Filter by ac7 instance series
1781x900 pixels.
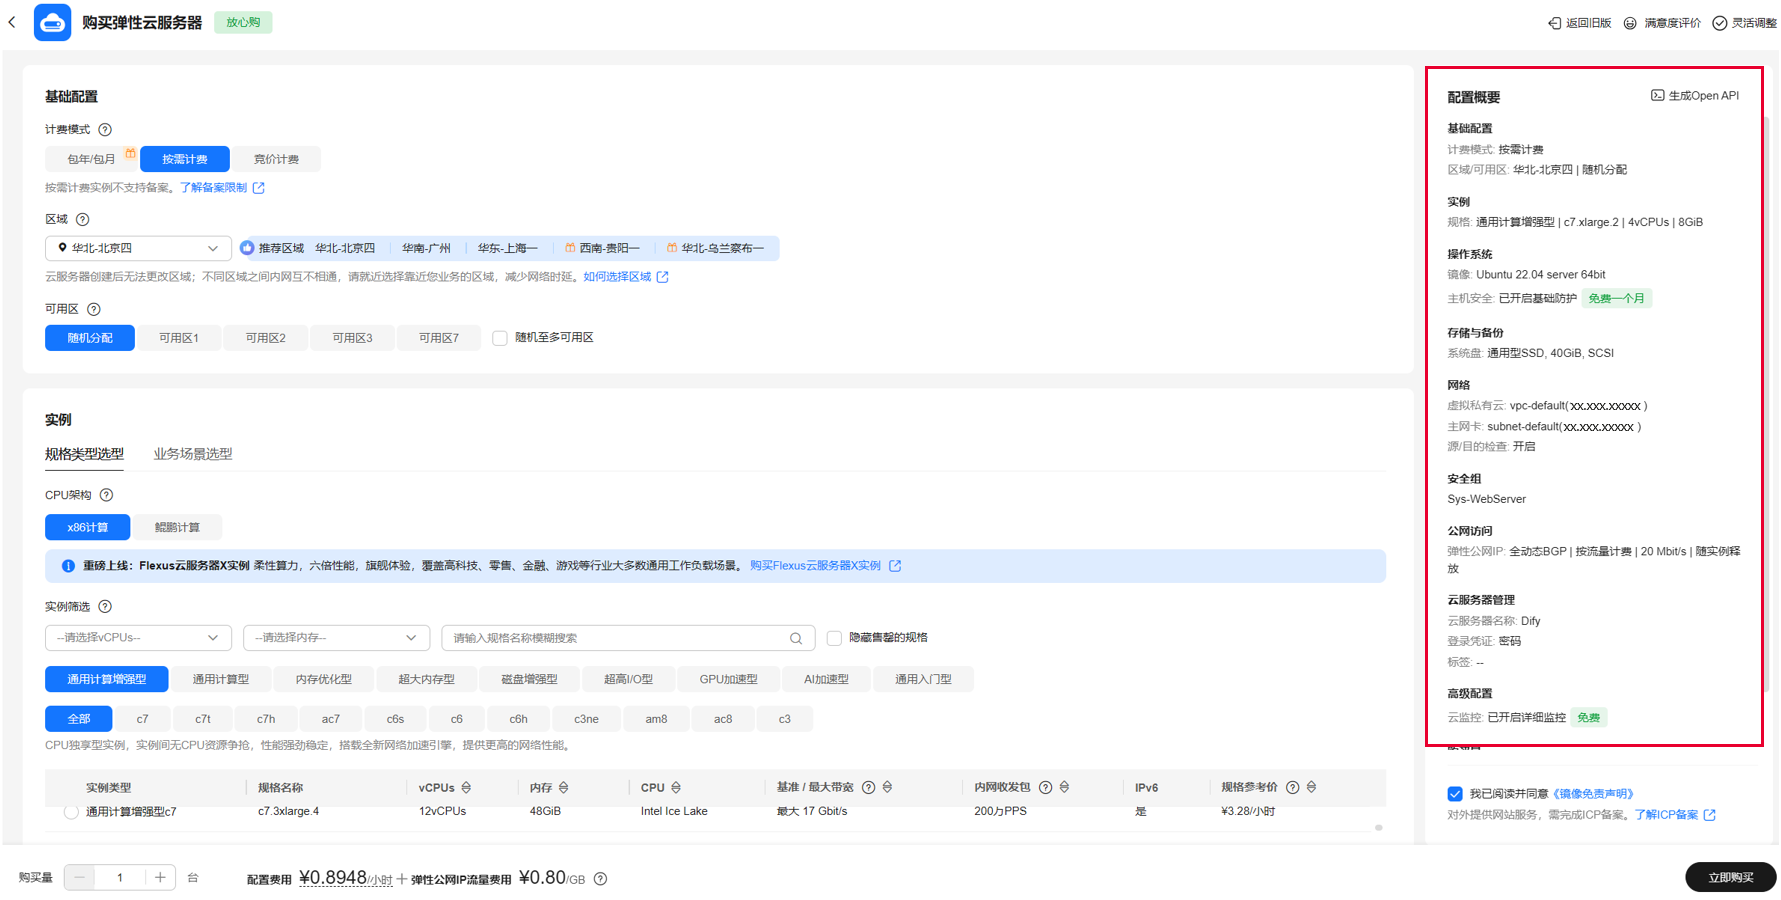331,719
